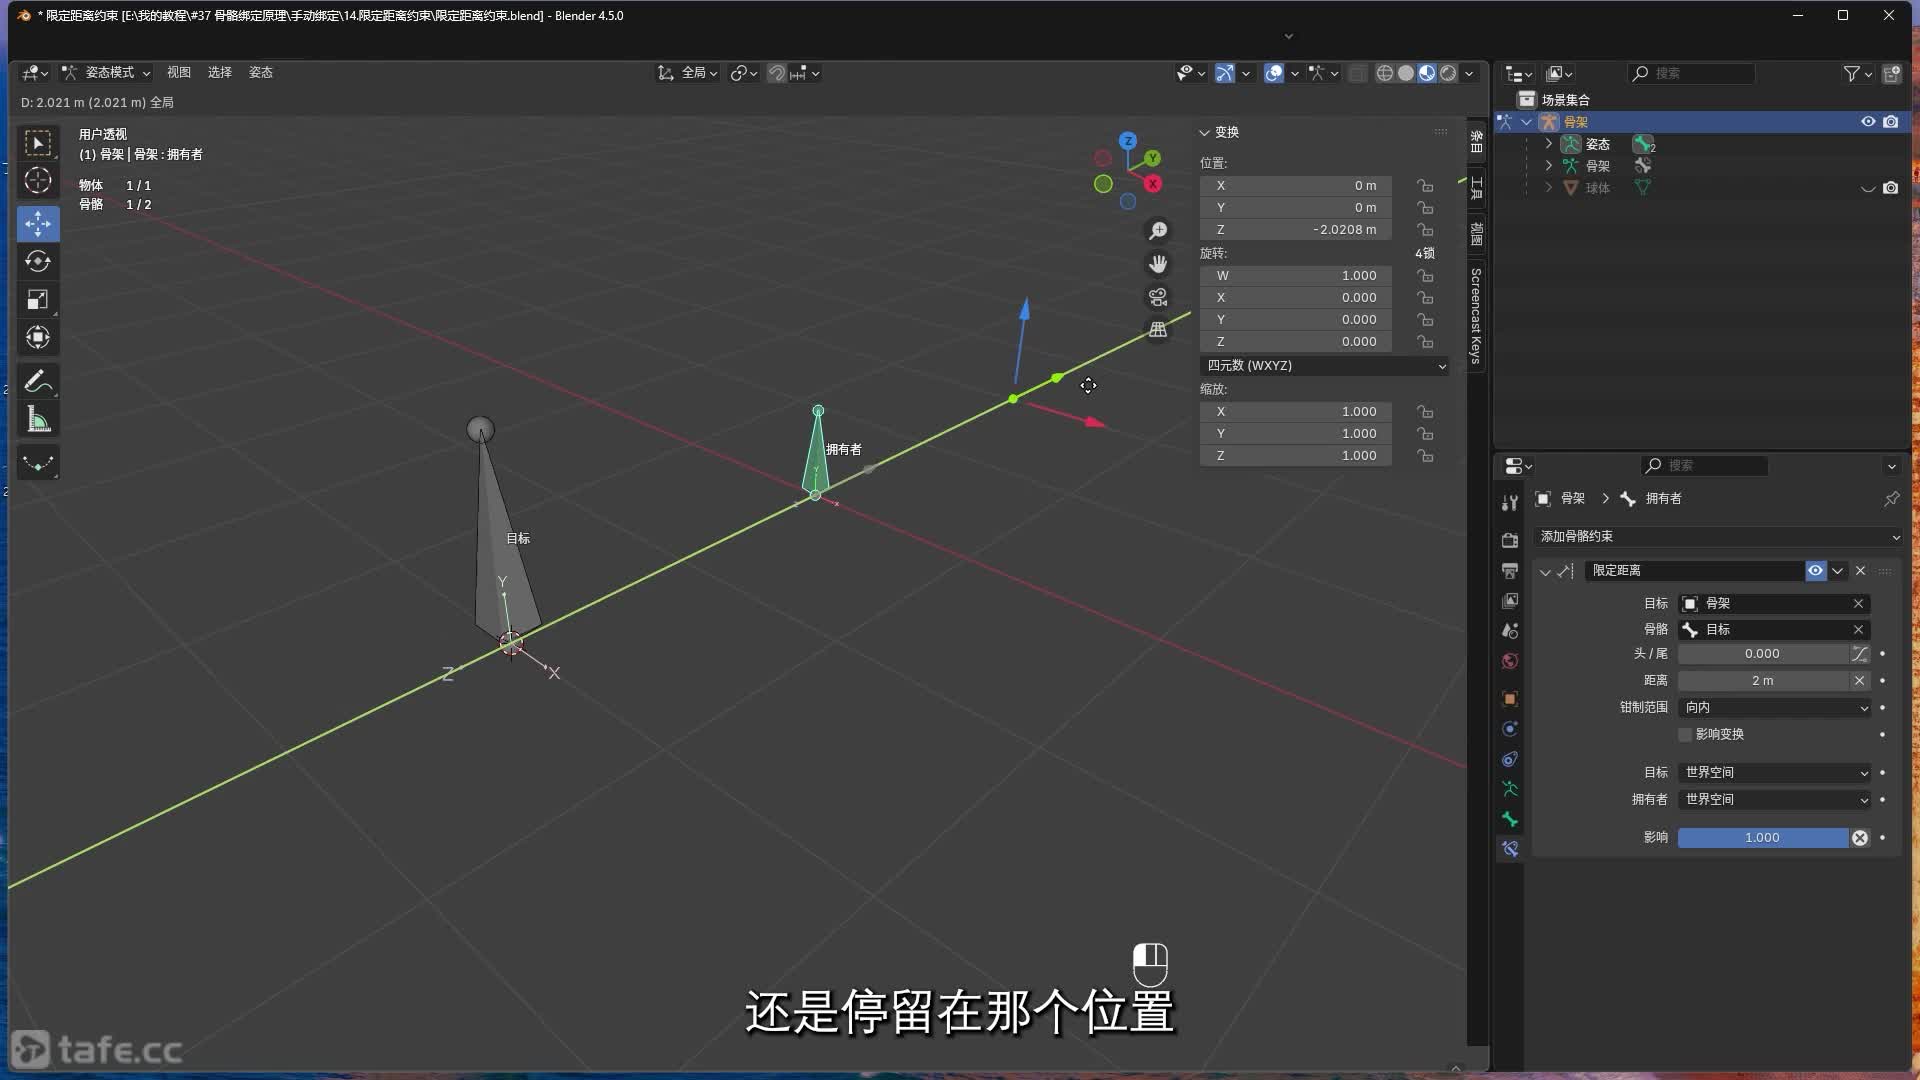
Task: Activate the Cursor tool
Action: (38, 181)
